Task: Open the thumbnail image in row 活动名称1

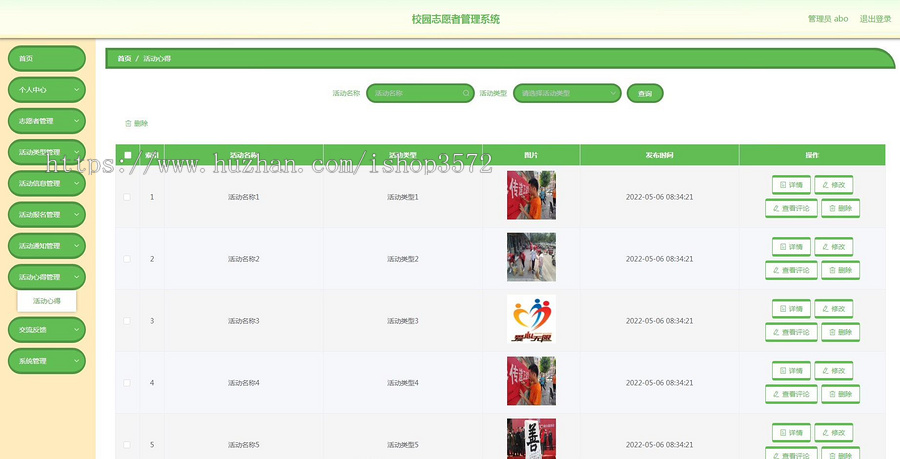Action: [x=531, y=195]
